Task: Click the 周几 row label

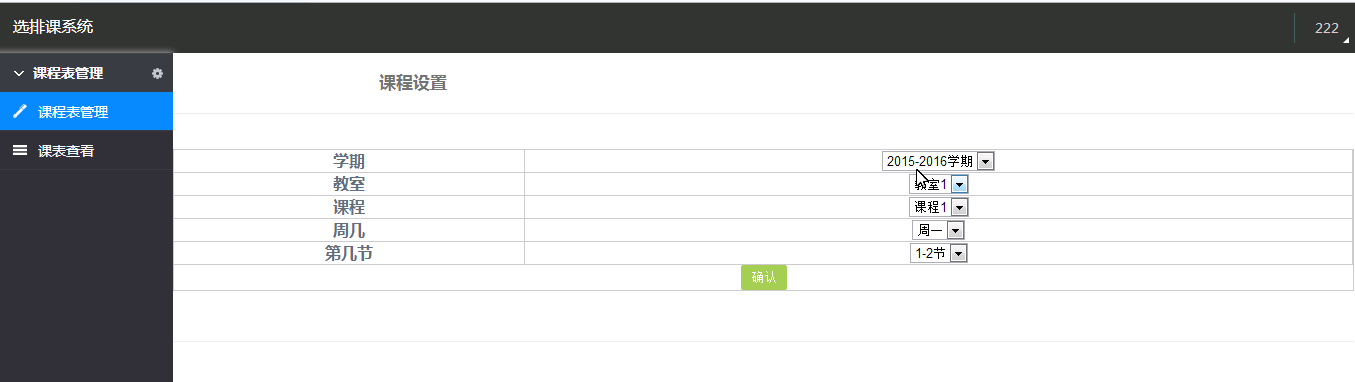Action: click(x=349, y=230)
